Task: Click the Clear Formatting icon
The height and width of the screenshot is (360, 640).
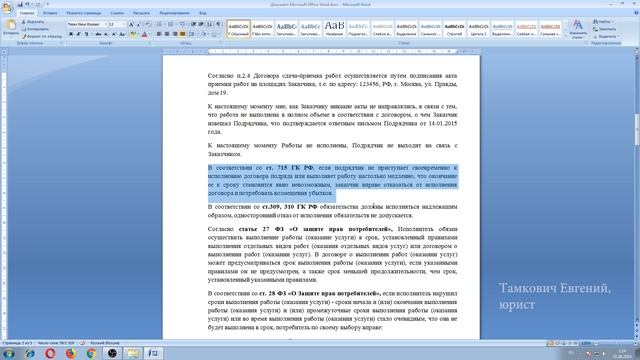Action: [147, 24]
